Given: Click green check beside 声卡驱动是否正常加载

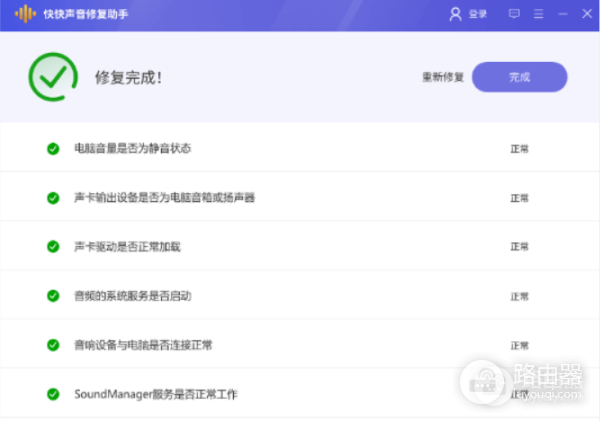Looking at the screenshot, I should pyautogui.click(x=53, y=246).
